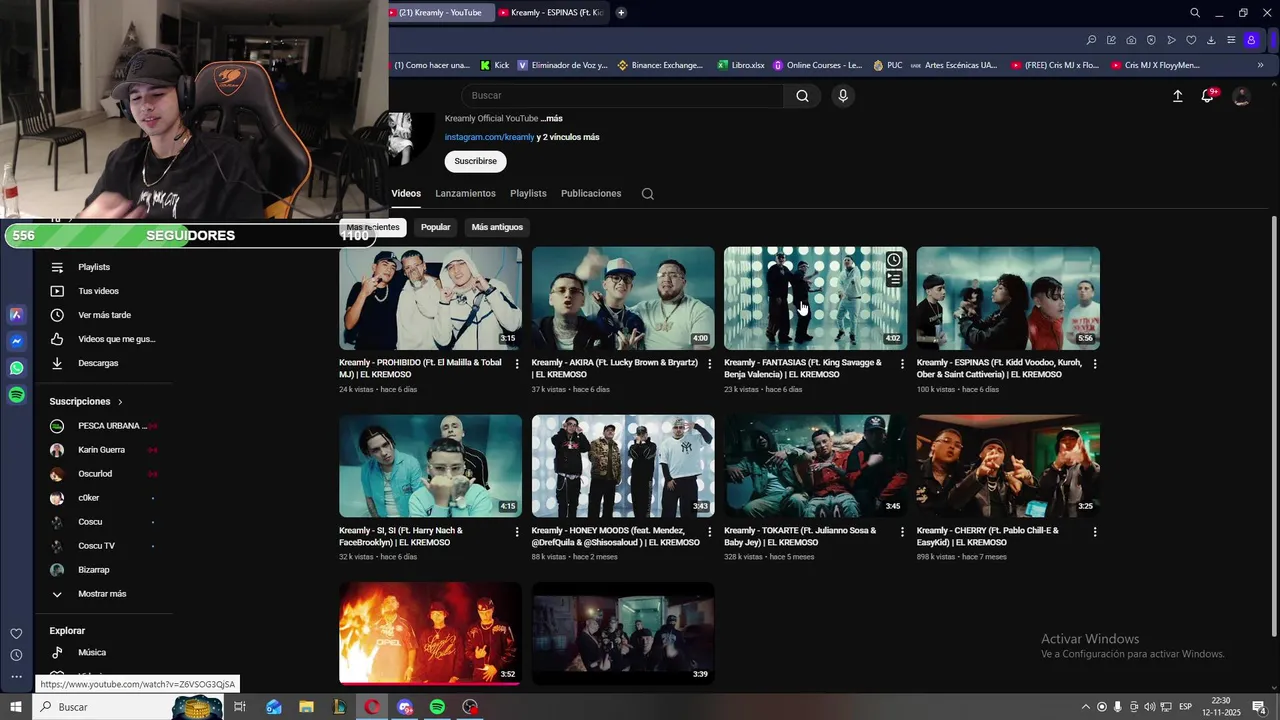
Task: Open AKIRA video thumbnail
Action: pos(623,298)
